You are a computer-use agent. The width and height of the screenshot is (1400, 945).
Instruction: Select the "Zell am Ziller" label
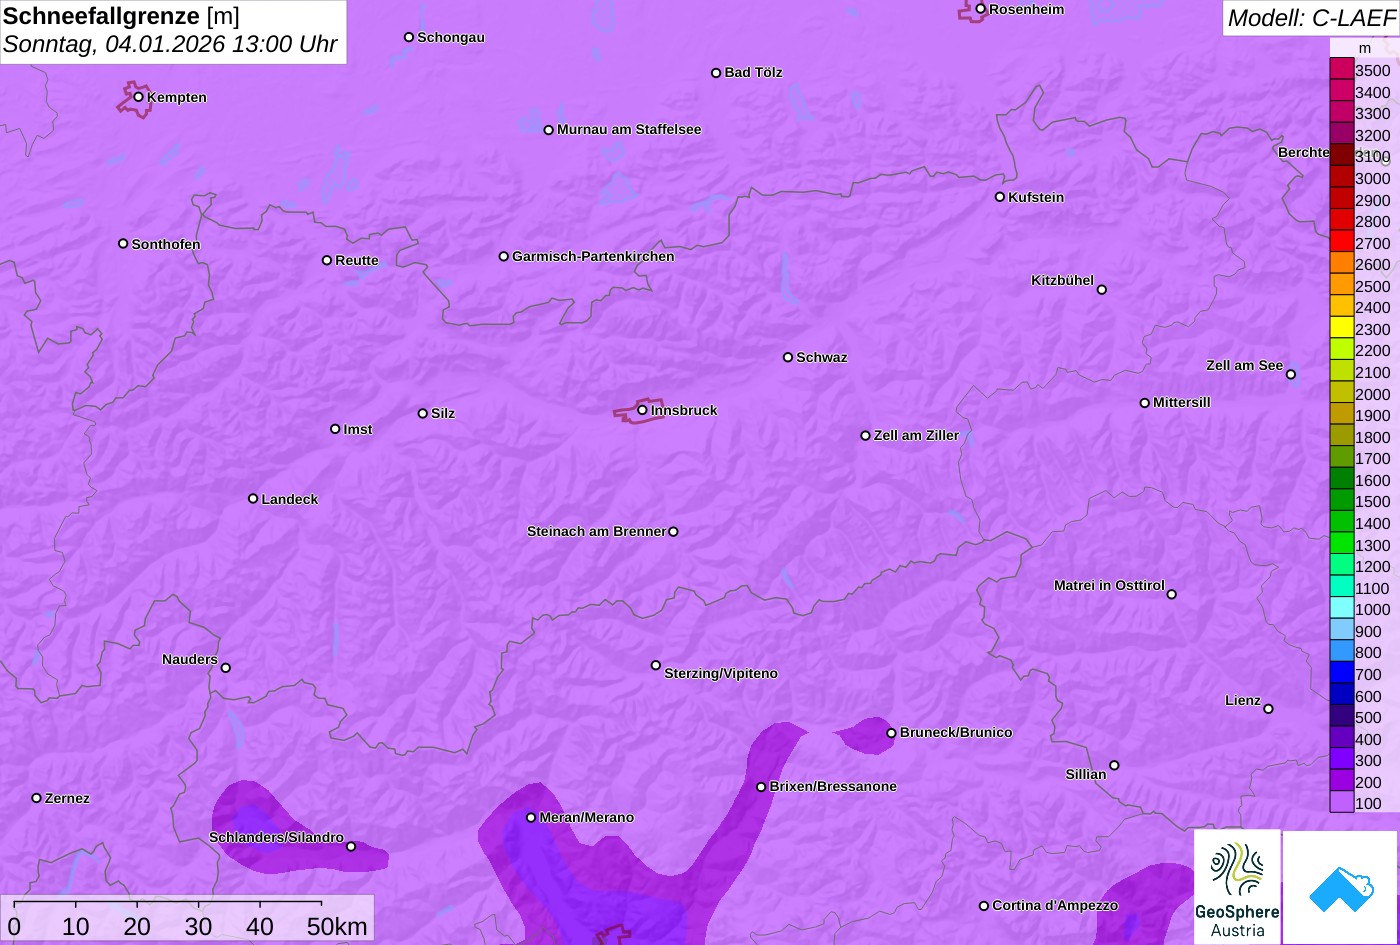pyautogui.click(x=916, y=436)
